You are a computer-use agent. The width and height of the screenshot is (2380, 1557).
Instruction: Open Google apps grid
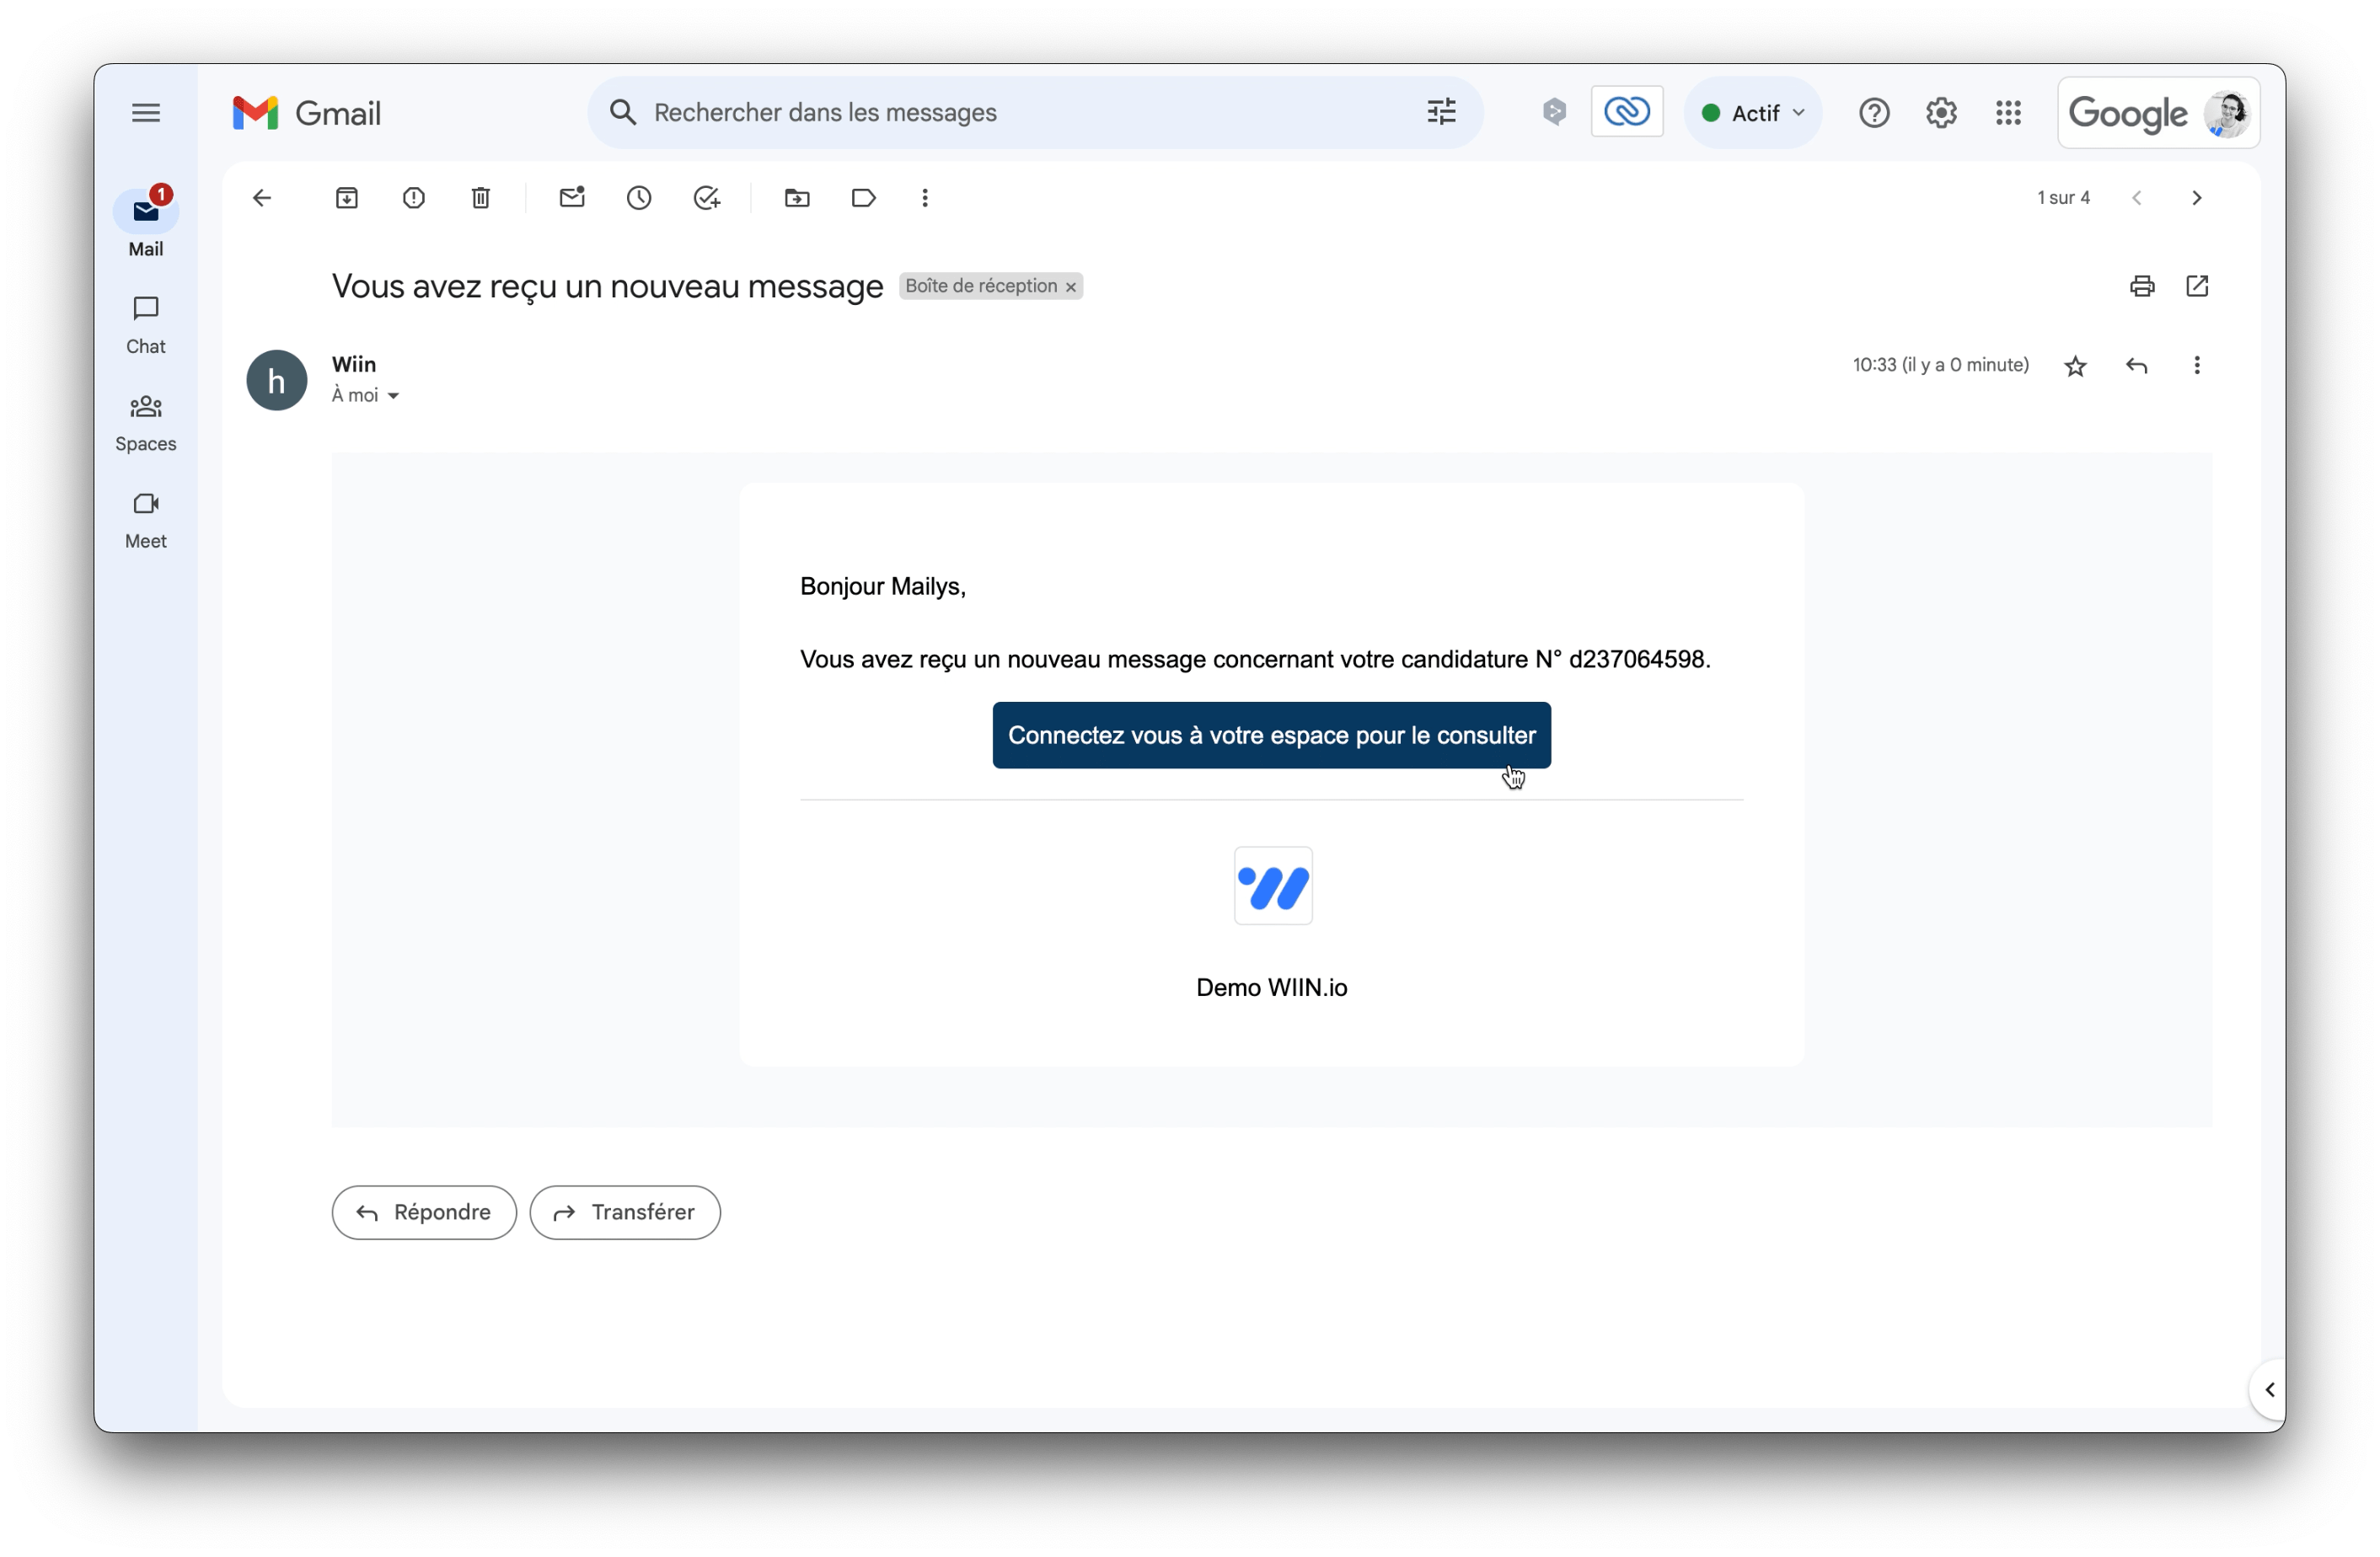[x=2008, y=113]
